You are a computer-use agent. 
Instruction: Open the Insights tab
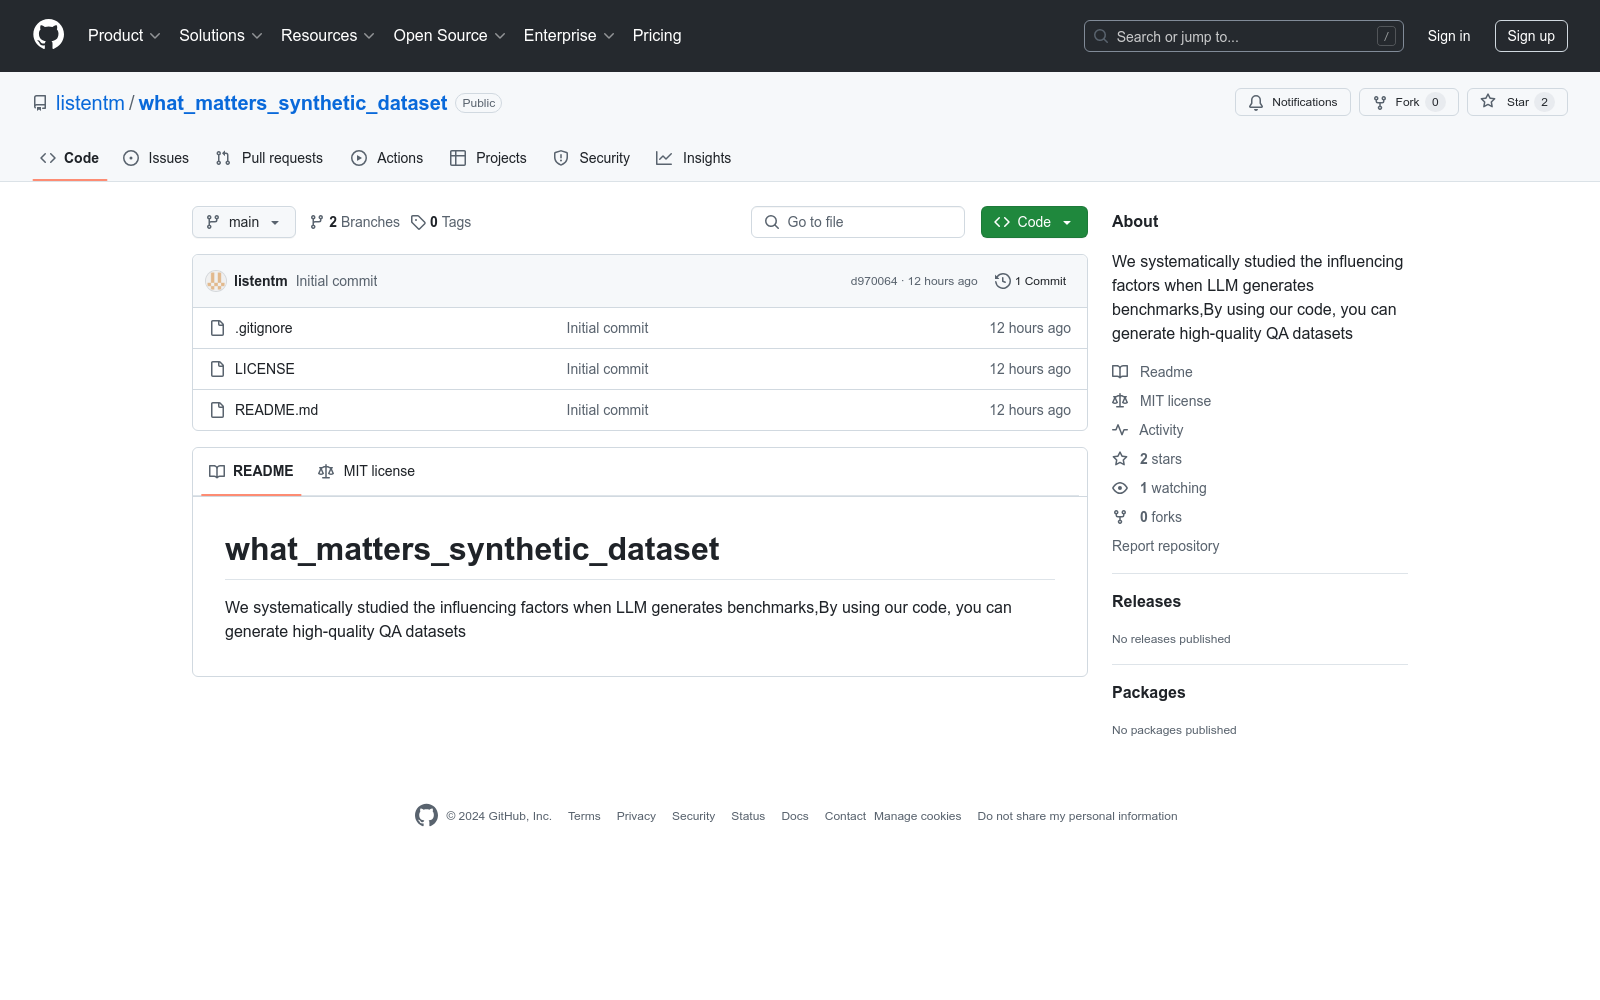(694, 158)
